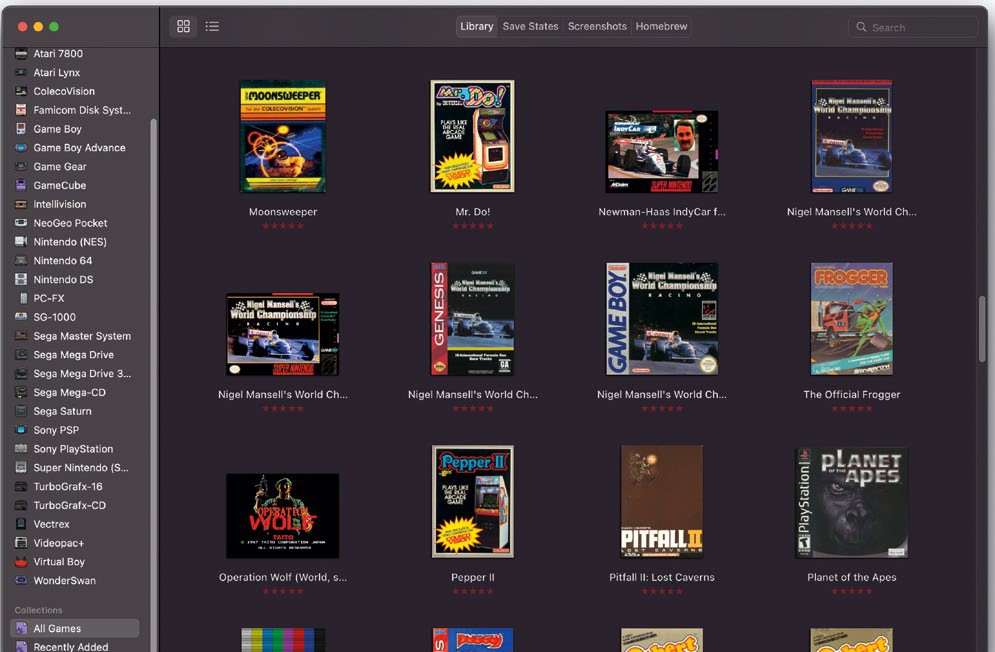
Task: Click the Nintendo (NES) console icon
Action: pos(21,242)
